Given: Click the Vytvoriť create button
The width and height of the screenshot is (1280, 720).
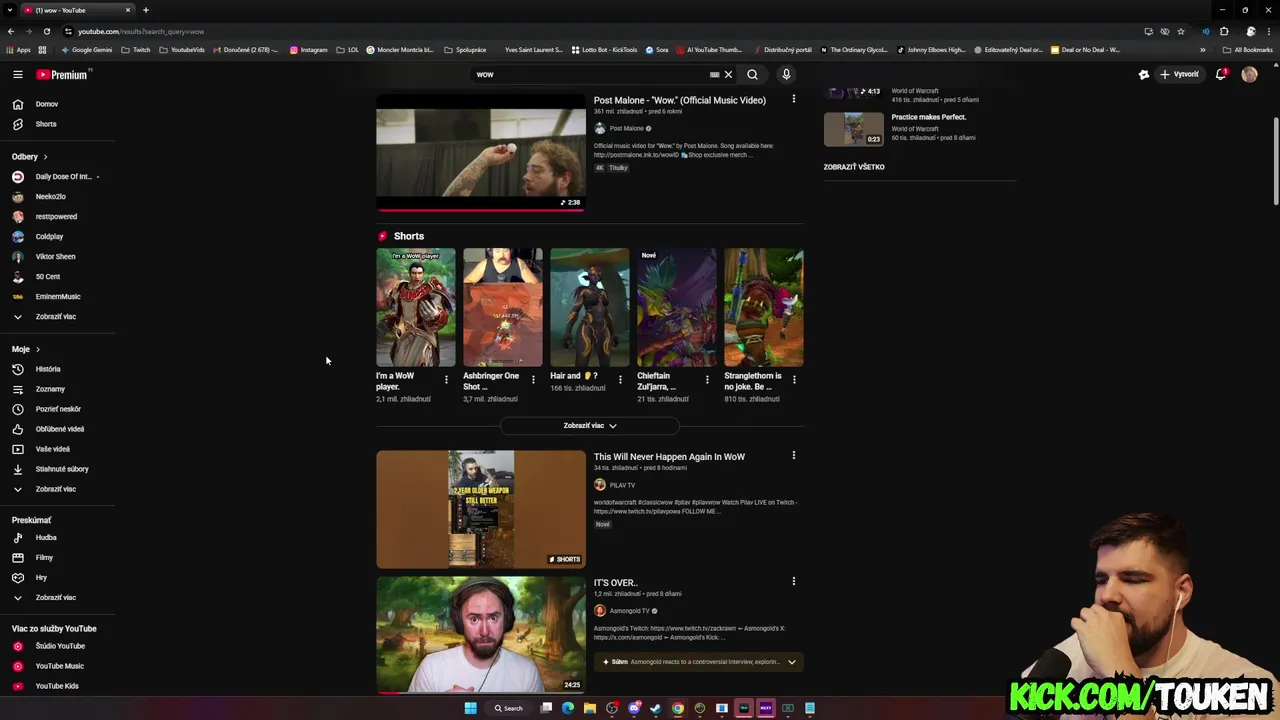Looking at the screenshot, I should pyautogui.click(x=1179, y=75).
